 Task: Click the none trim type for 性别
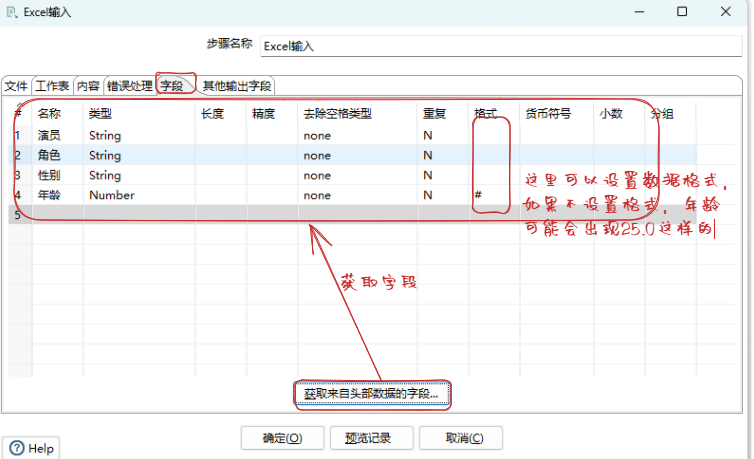pyautogui.click(x=358, y=175)
